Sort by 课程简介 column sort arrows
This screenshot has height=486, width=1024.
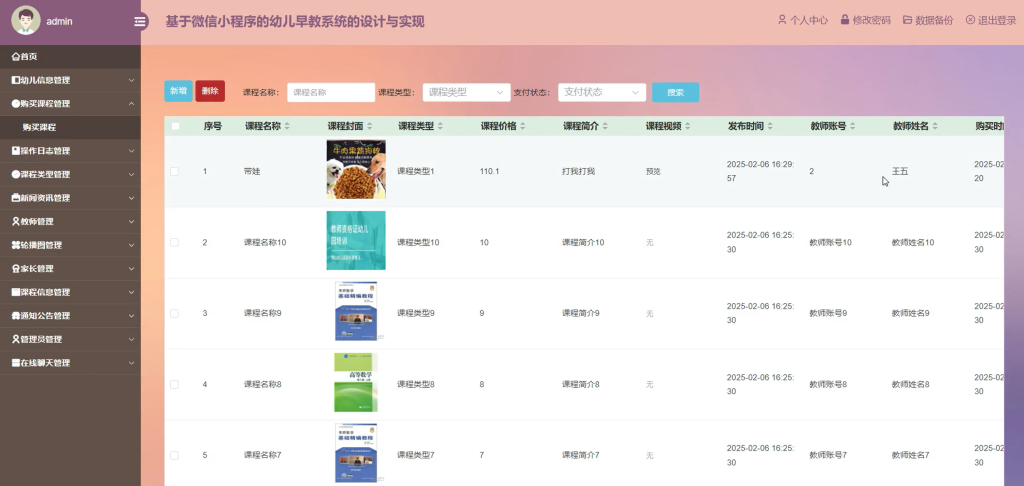click(x=605, y=126)
